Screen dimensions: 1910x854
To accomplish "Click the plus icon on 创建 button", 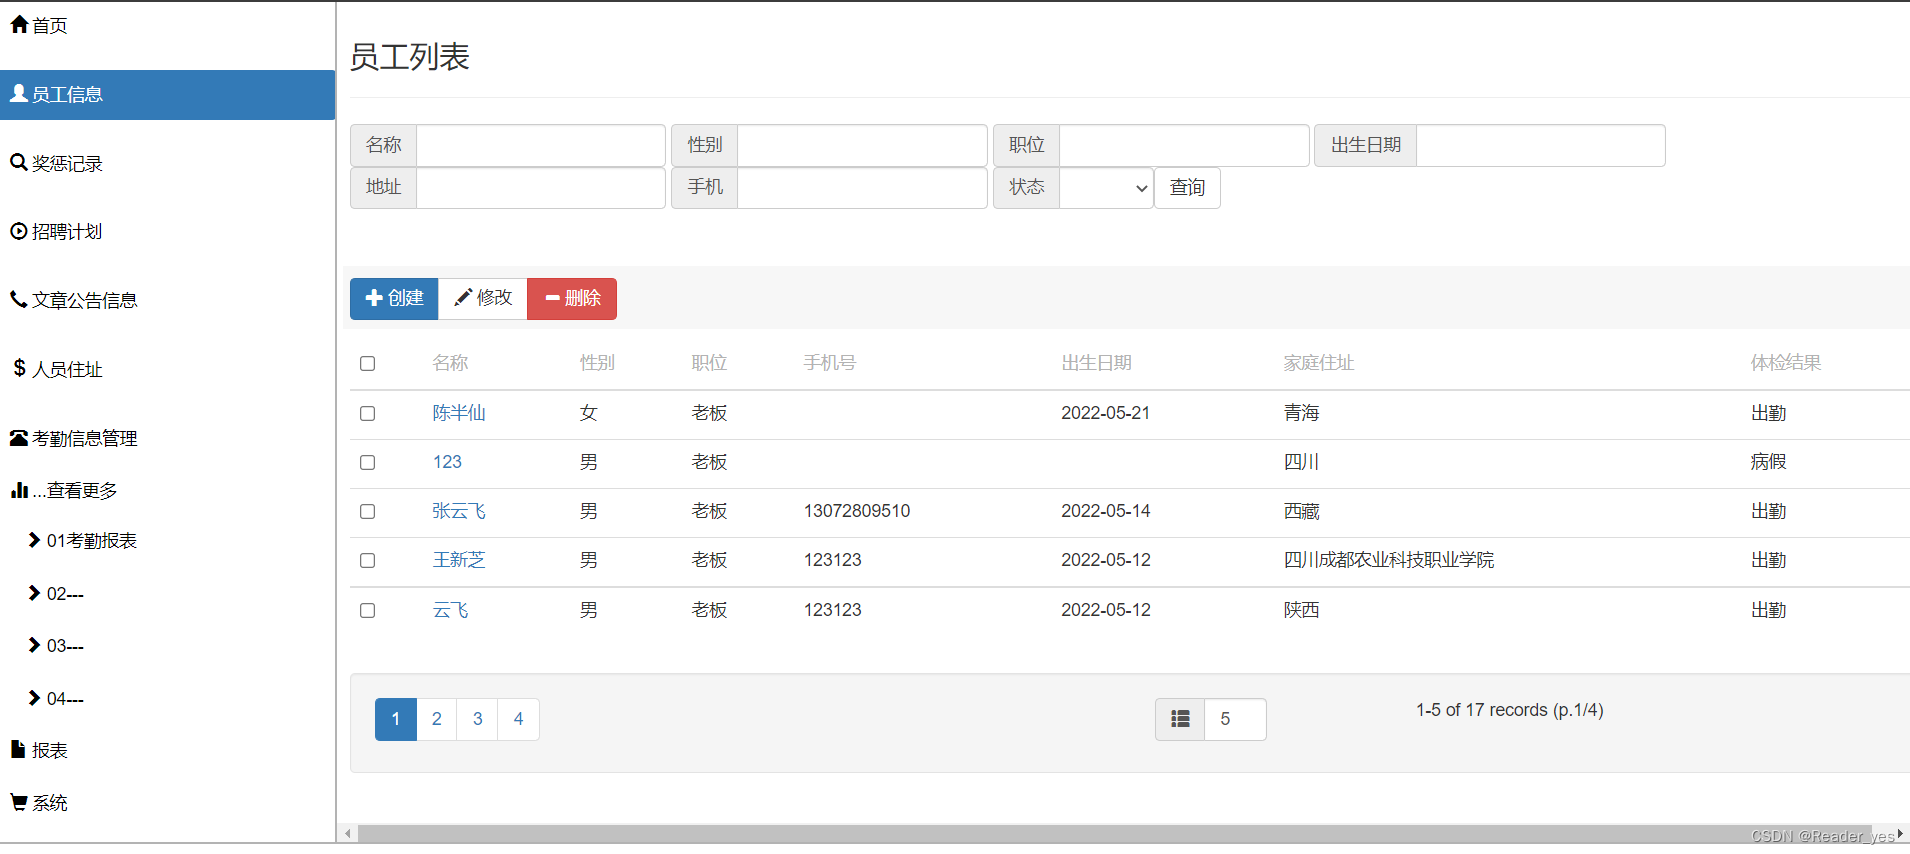I will coord(375,298).
